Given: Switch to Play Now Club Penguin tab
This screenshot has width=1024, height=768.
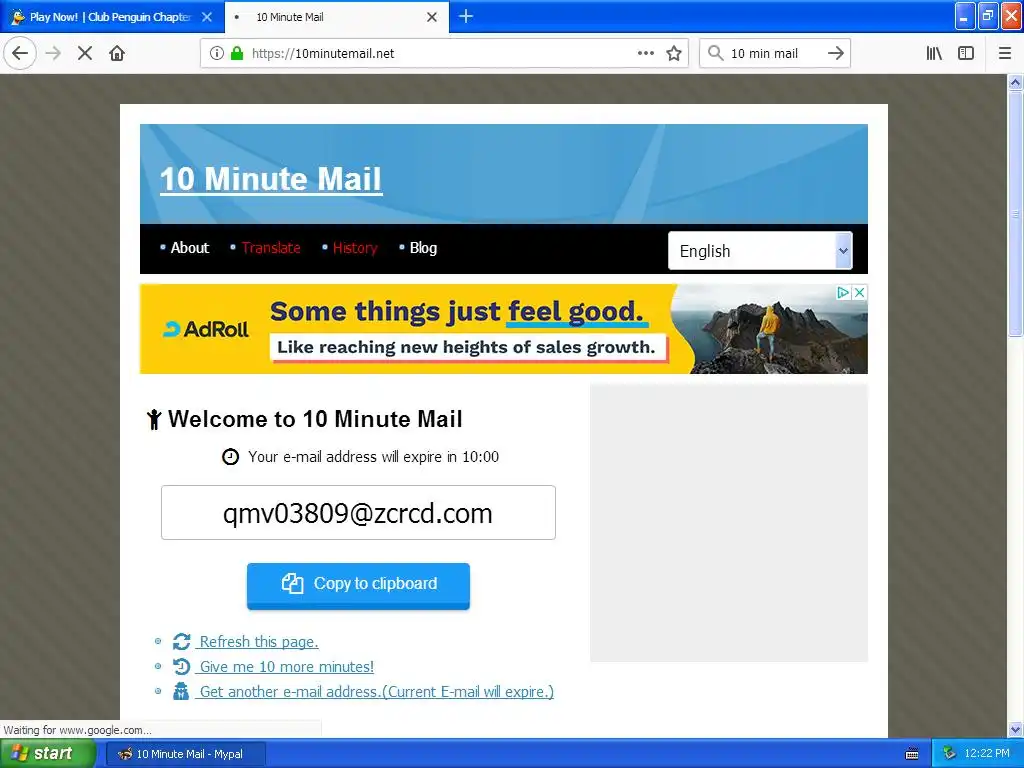Looking at the screenshot, I should [112, 17].
